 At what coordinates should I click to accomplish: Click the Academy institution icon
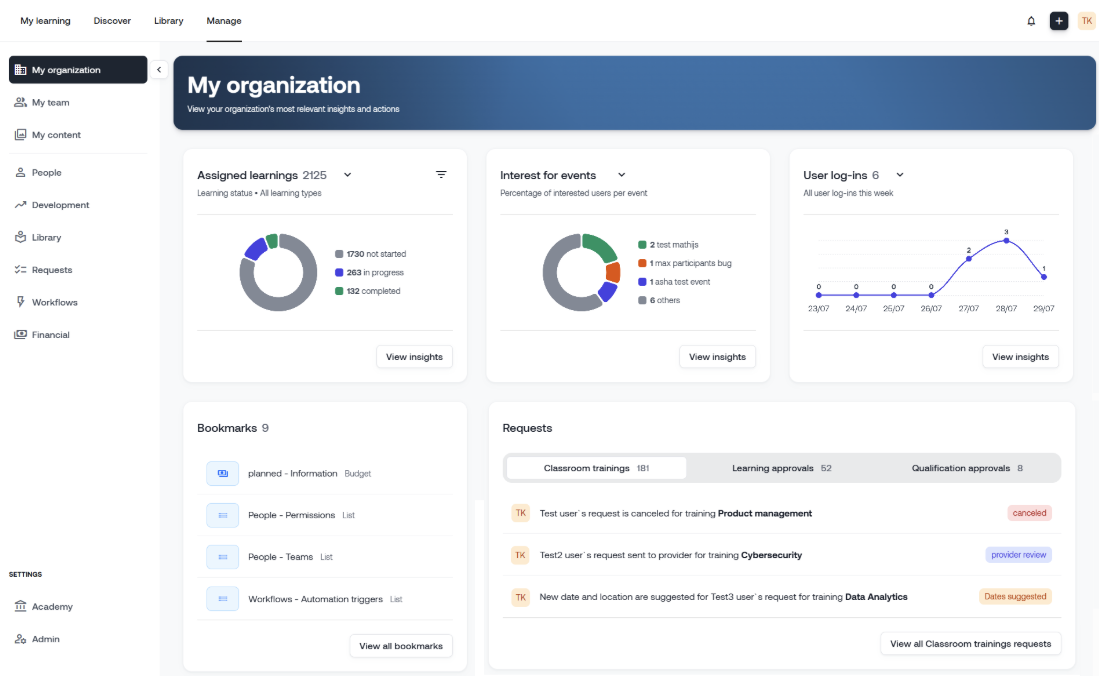(20, 607)
